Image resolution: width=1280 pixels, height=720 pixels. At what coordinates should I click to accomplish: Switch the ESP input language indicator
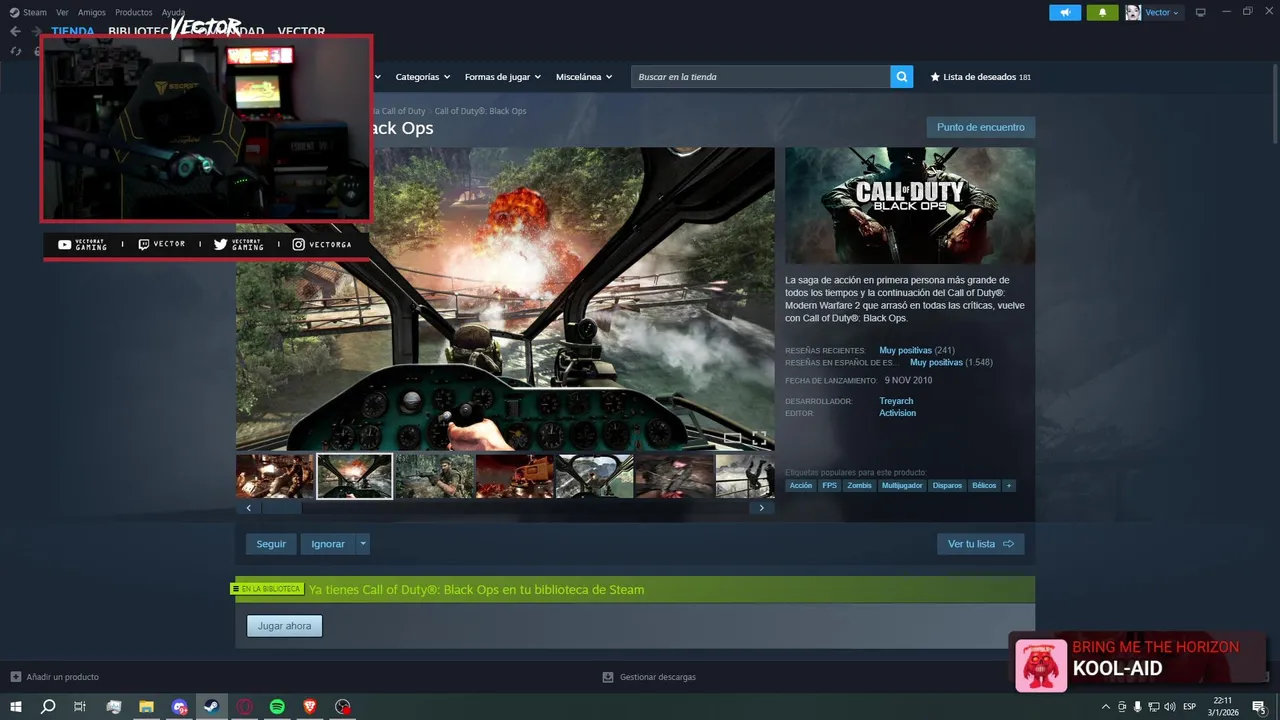pos(1189,706)
